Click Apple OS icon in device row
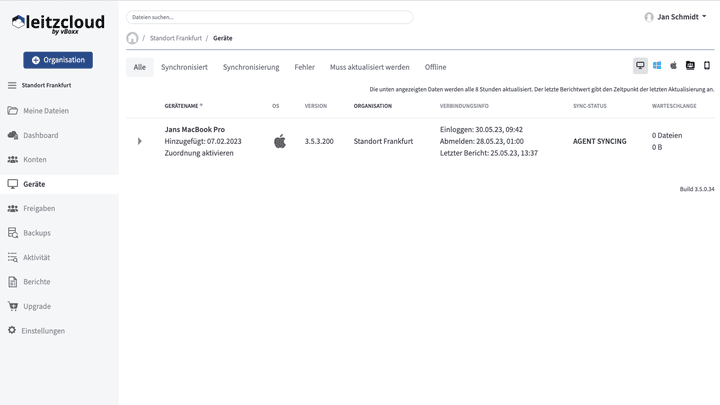This screenshot has width=720, height=405. 280,141
